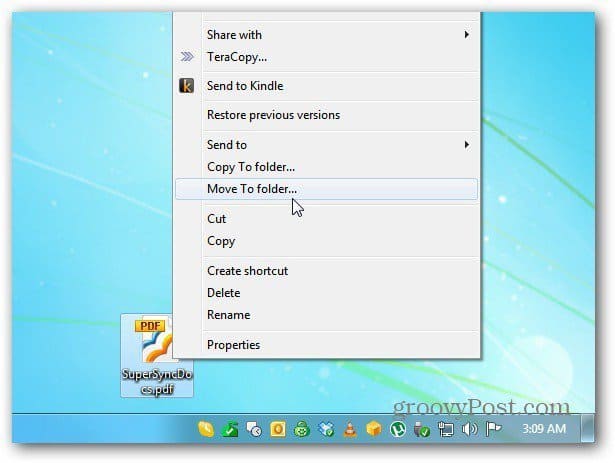Screen dimensions: 615x463
Task: Choose Cut from the context menu
Action: pyautogui.click(x=326, y=219)
